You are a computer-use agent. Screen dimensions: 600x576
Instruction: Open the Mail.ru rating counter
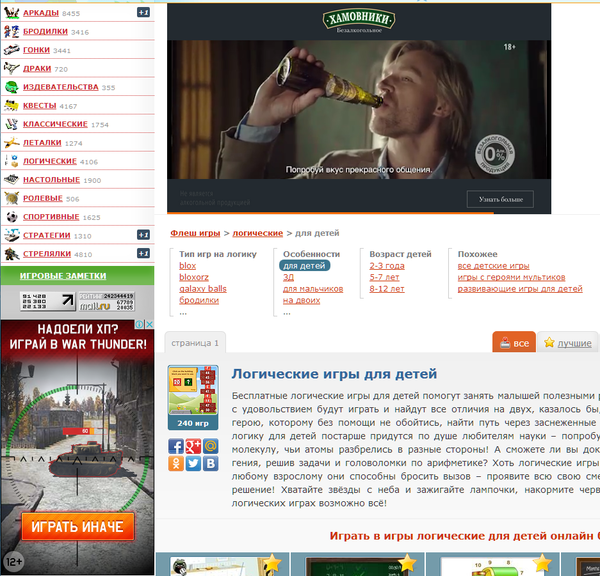[x=106, y=302]
